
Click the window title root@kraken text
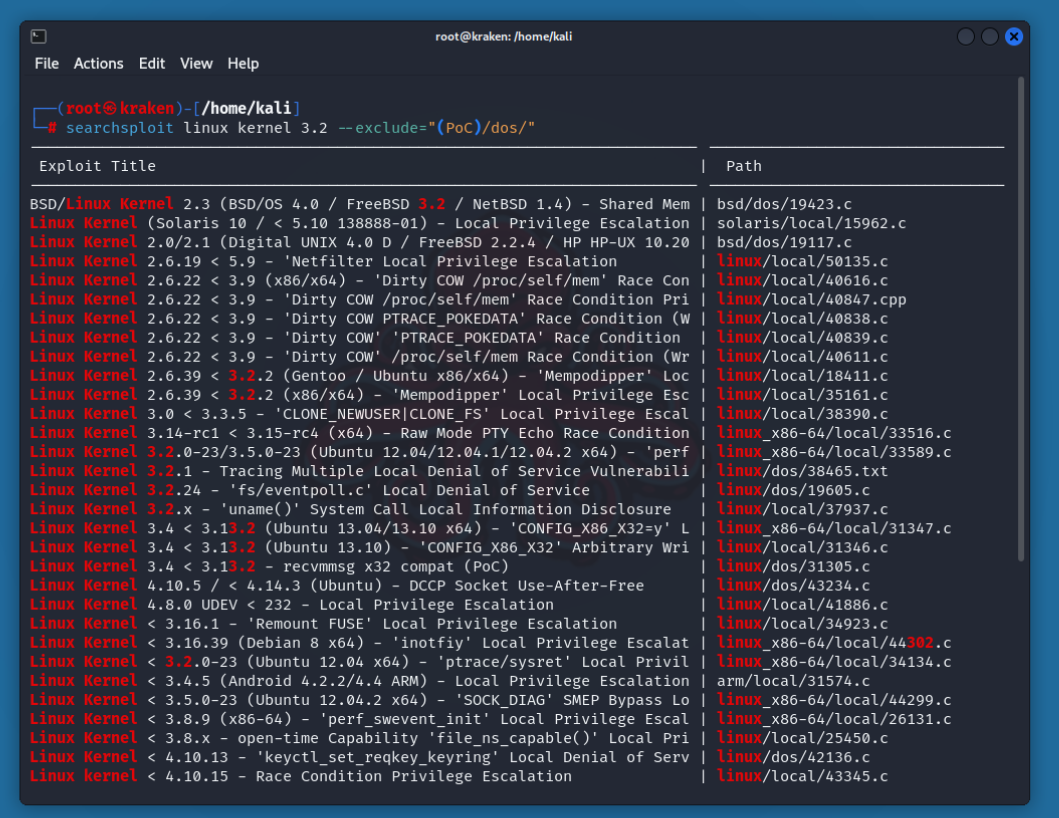(503, 36)
